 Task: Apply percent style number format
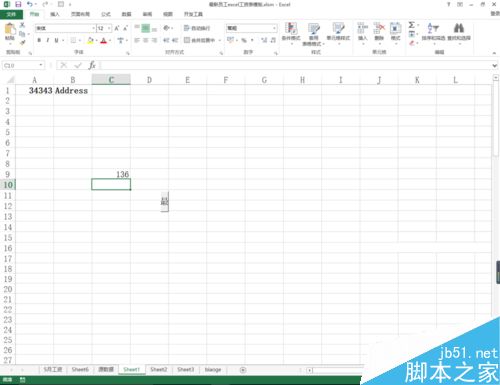pyautogui.click(x=244, y=40)
